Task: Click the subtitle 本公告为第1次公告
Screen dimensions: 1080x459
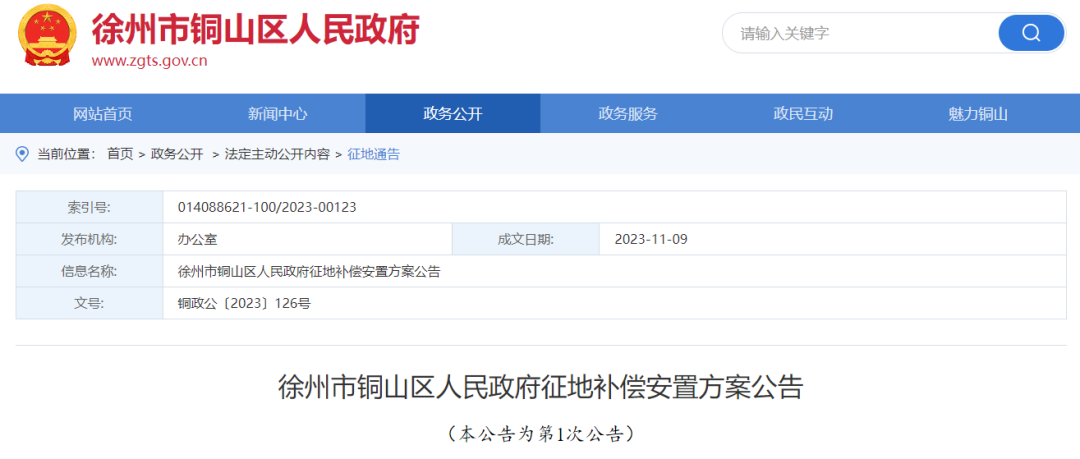Action: 541,434
